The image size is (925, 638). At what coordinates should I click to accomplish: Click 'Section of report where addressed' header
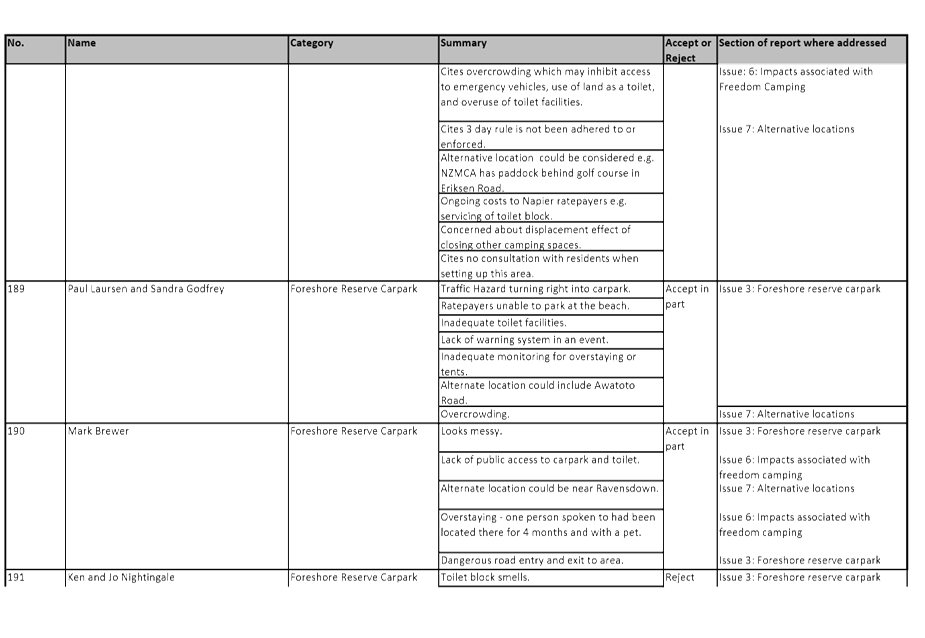(812, 50)
